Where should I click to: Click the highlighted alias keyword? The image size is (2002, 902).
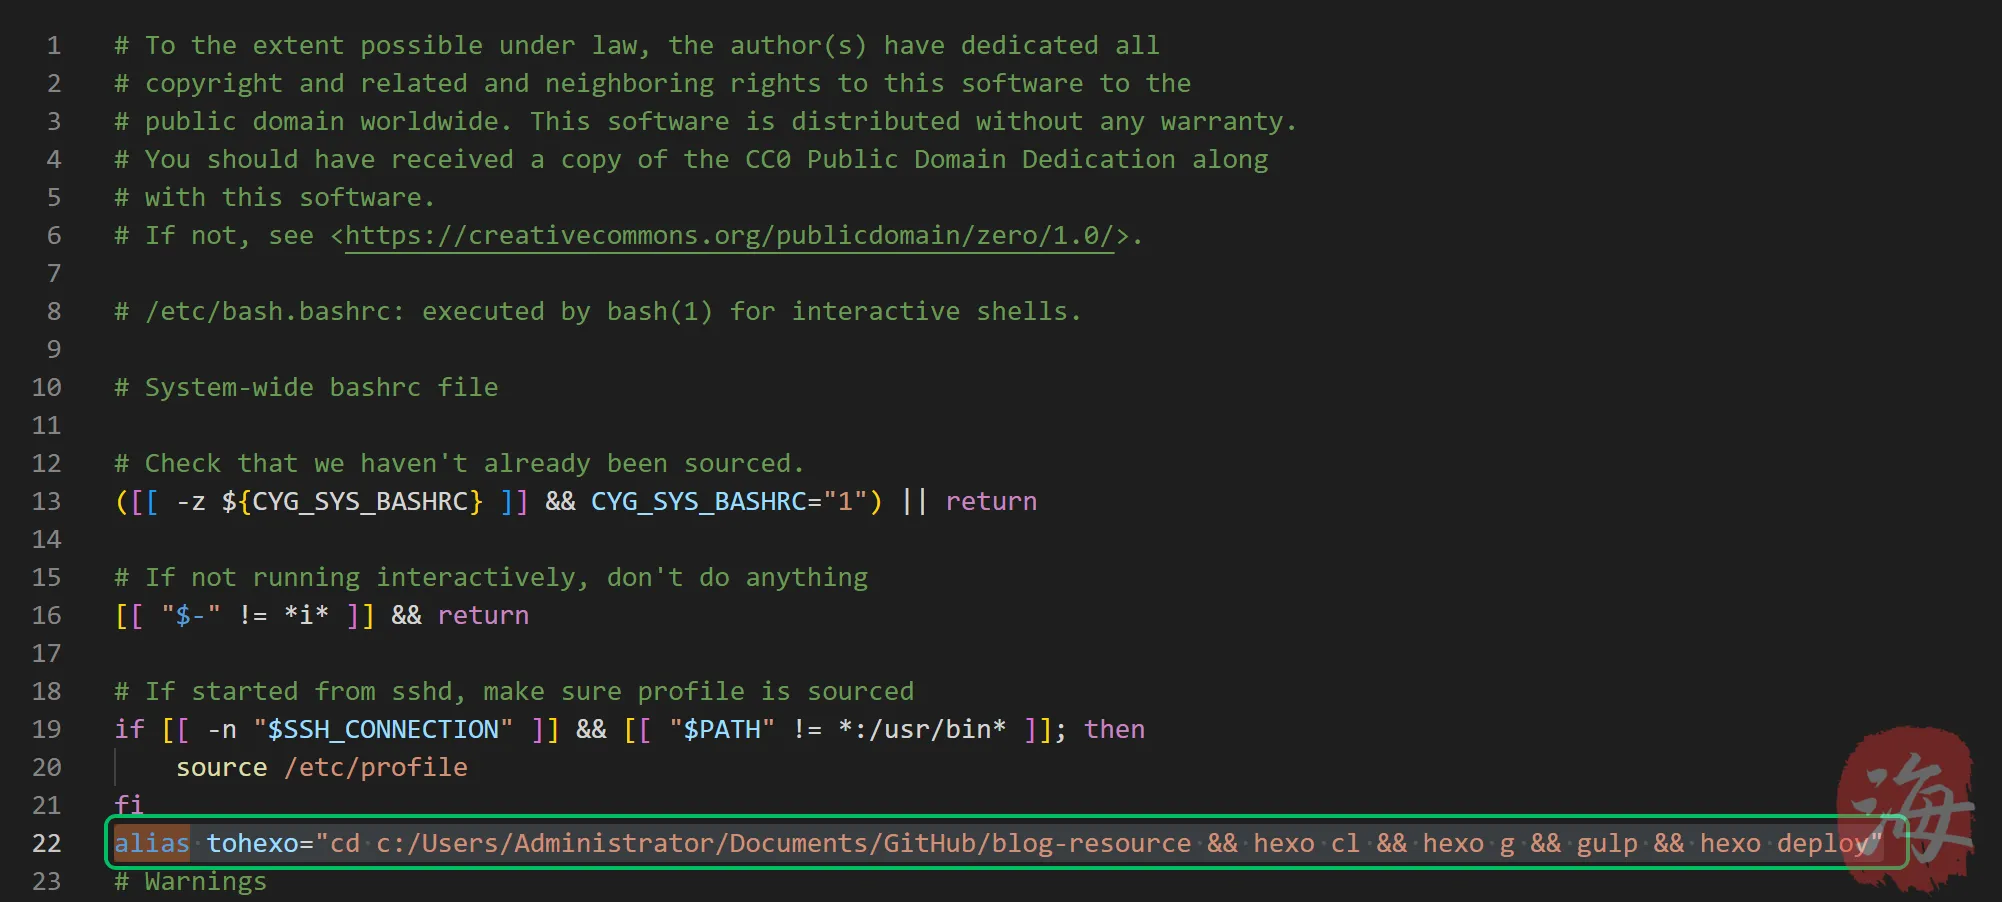pos(151,844)
